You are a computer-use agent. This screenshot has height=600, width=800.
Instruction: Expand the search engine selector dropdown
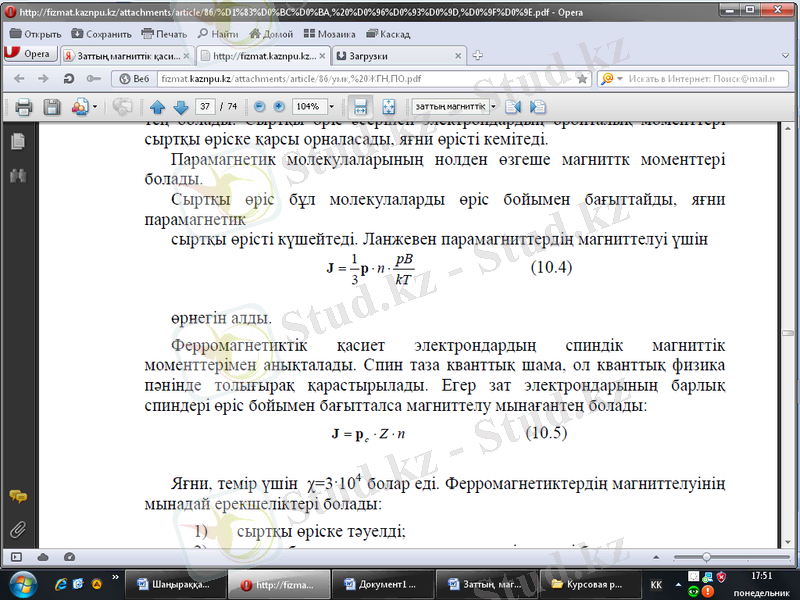(620, 79)
